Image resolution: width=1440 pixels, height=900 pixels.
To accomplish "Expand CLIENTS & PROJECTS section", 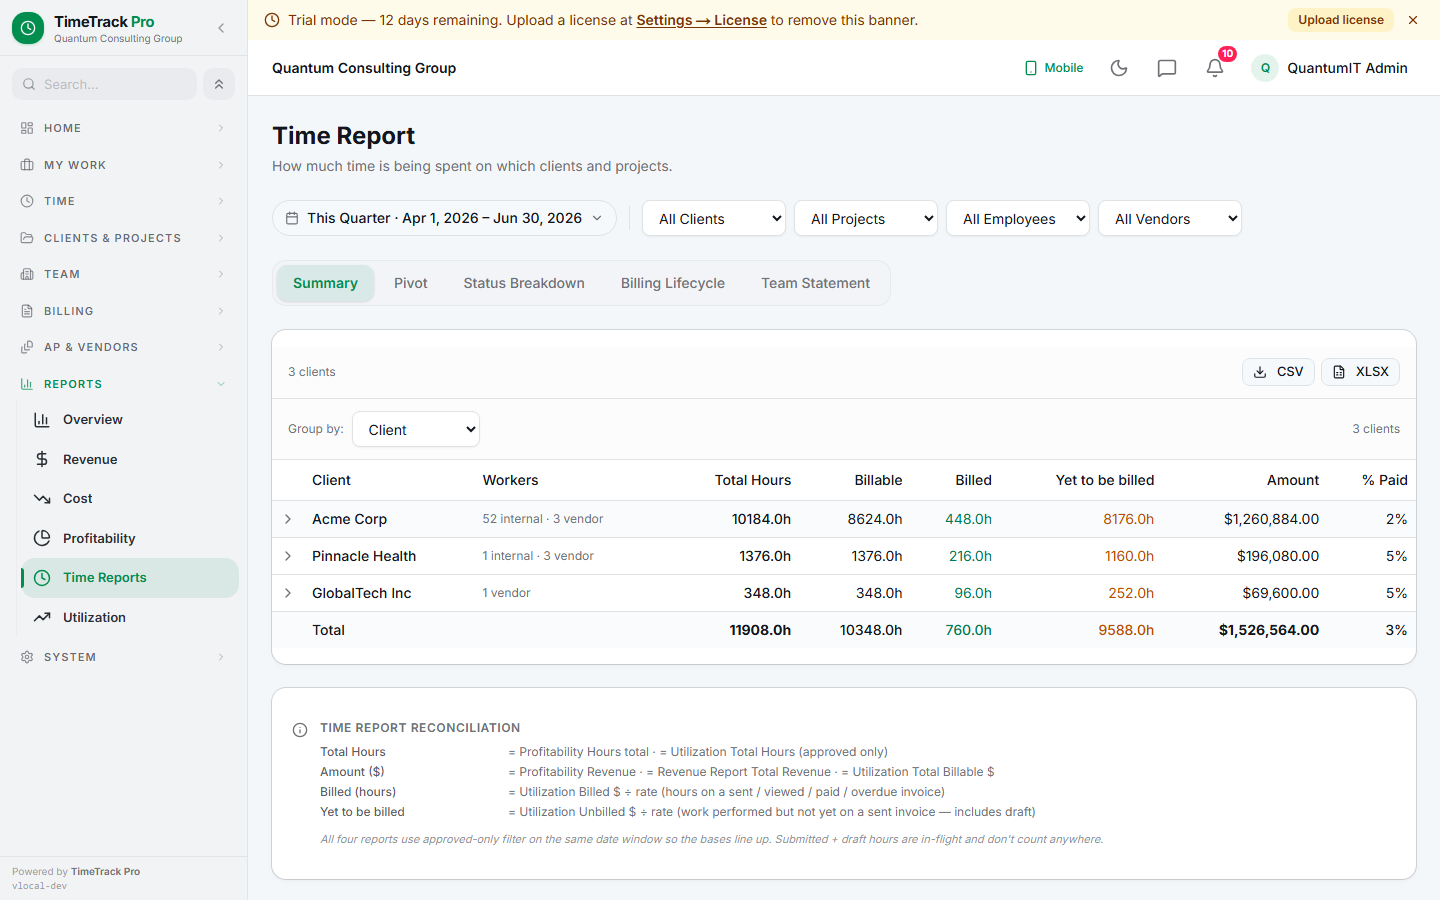I will [123, 238].
